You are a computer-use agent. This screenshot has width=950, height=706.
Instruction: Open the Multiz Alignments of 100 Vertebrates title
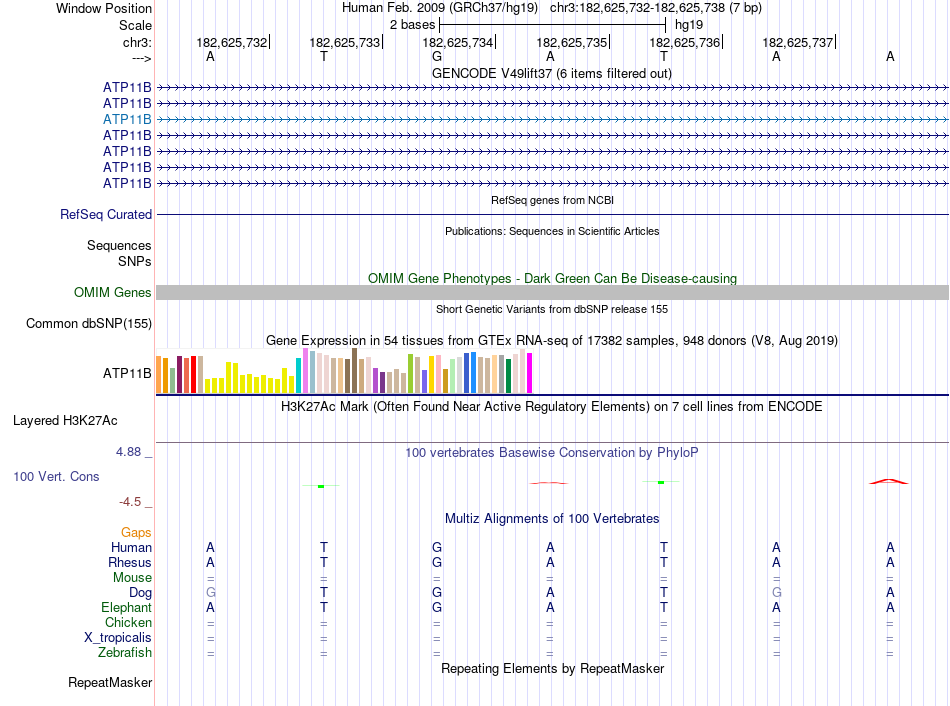[552, 518]
